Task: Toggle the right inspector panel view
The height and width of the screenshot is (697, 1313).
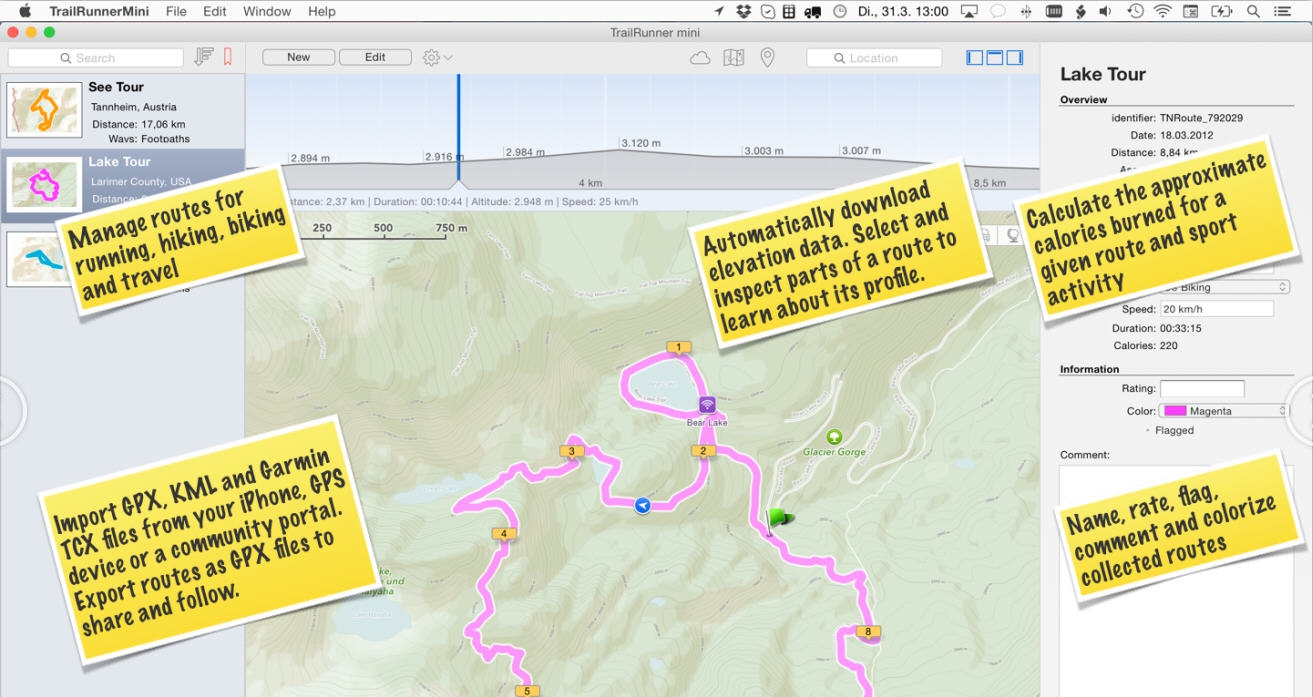Action: (1016, 57)
